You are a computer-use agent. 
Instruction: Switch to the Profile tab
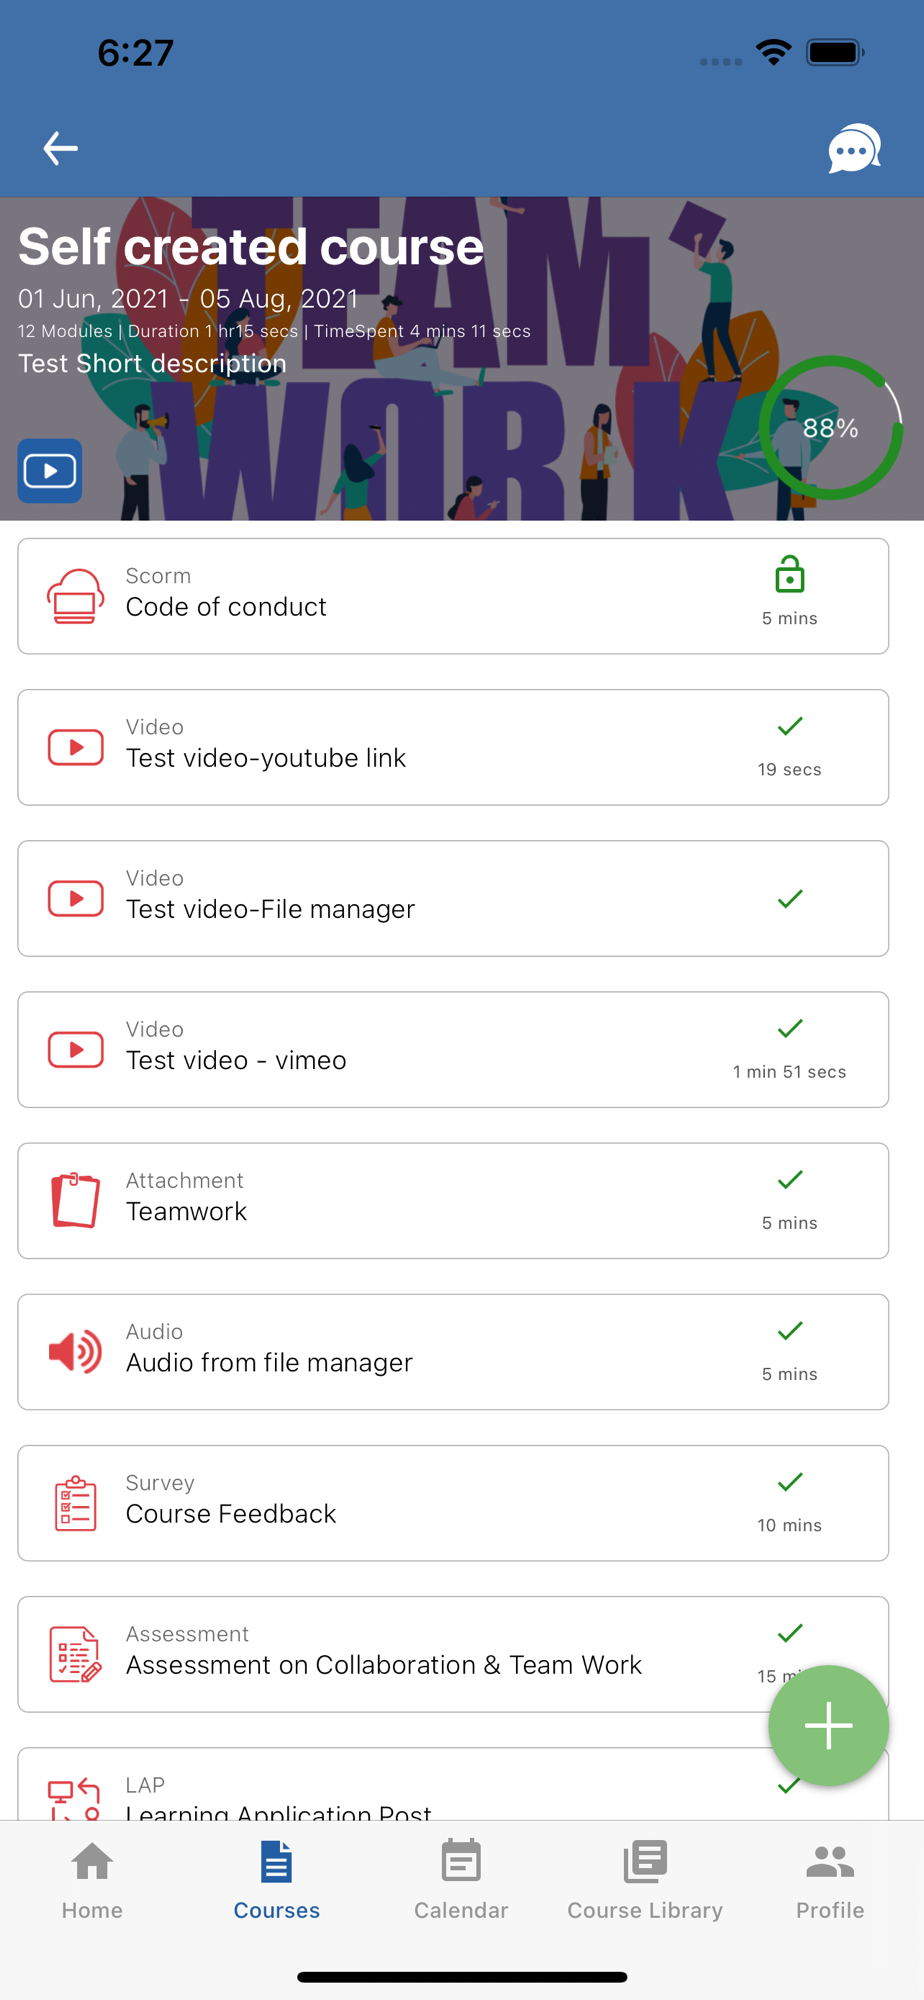pos(830,1881)
